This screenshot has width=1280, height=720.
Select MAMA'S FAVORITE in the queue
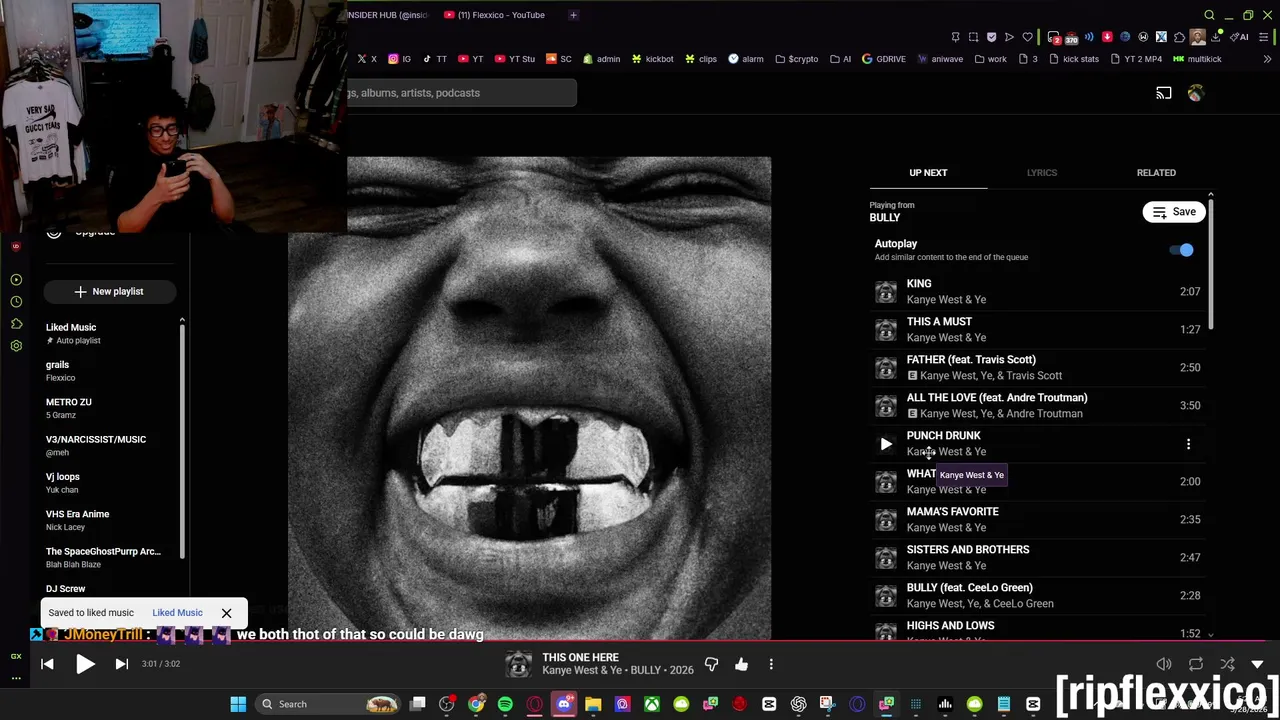(1040, 519)
